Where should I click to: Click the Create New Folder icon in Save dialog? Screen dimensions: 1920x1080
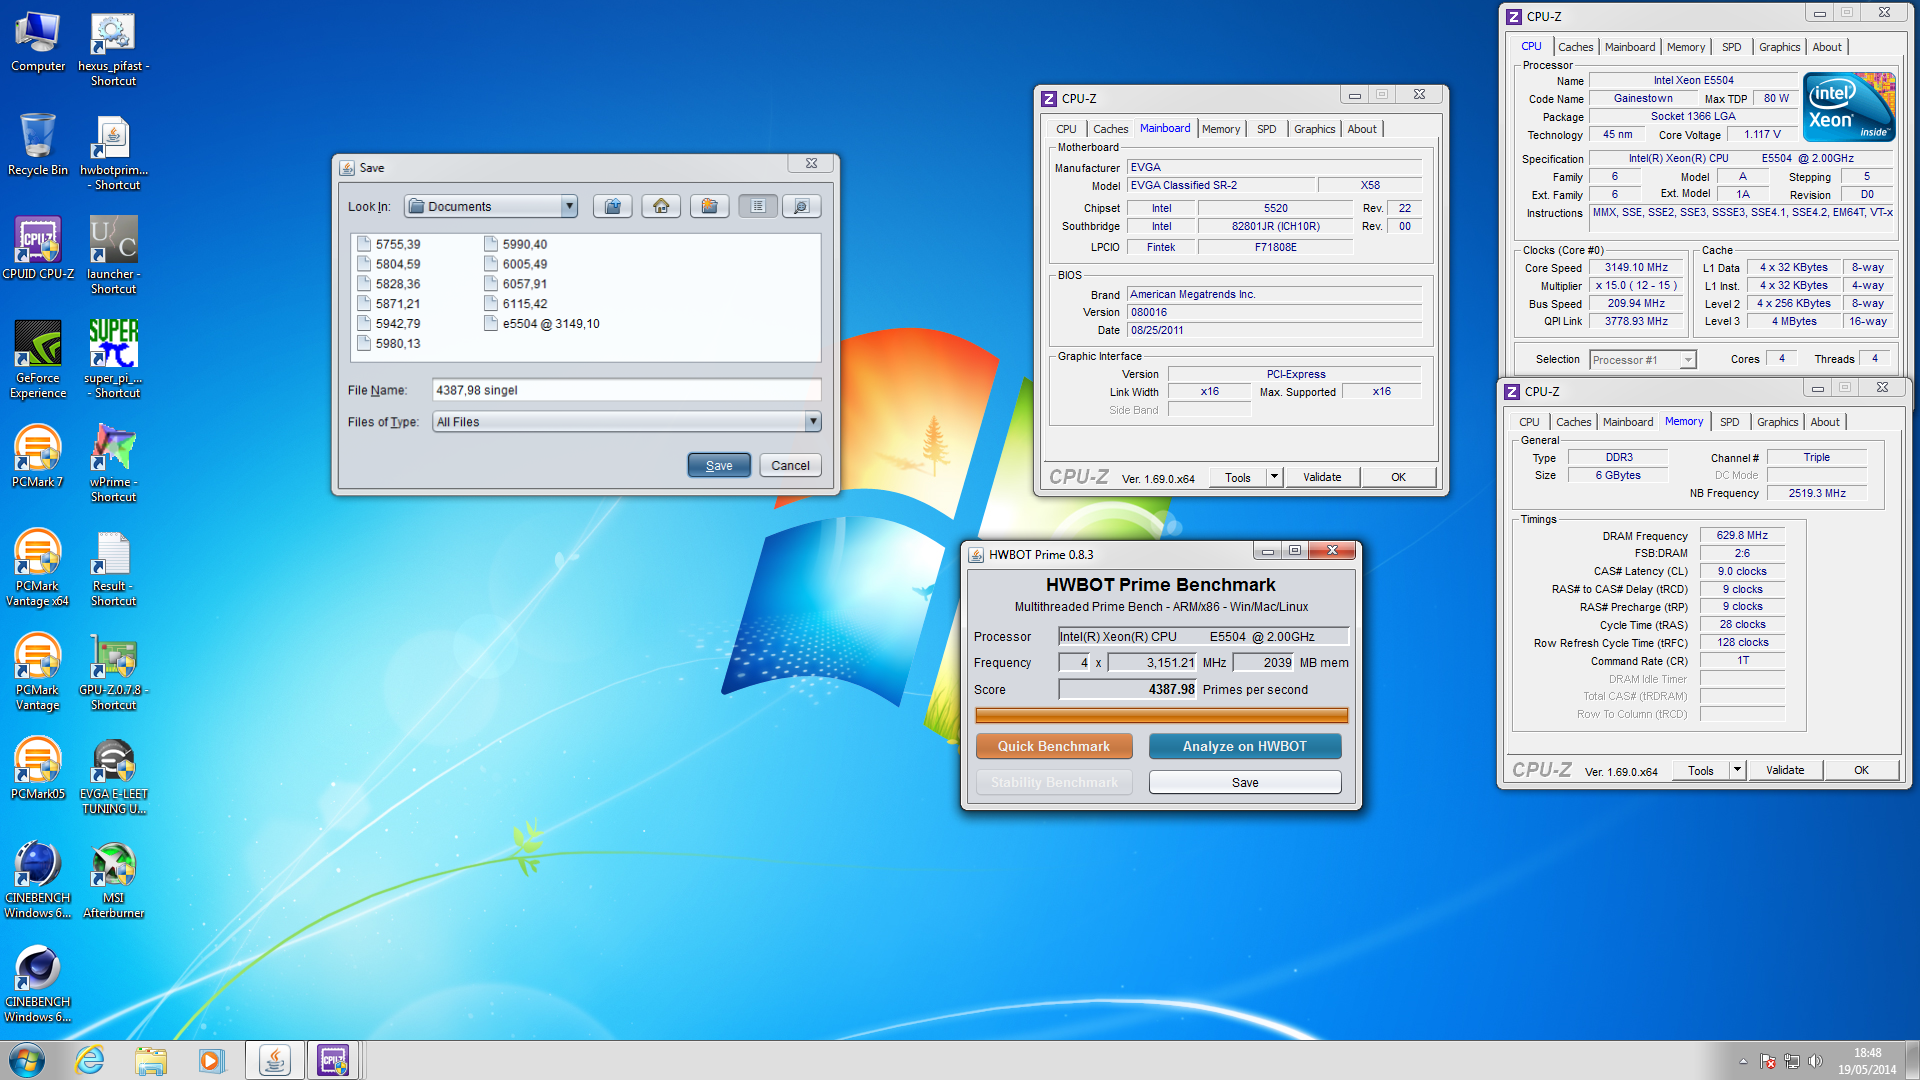709,206
